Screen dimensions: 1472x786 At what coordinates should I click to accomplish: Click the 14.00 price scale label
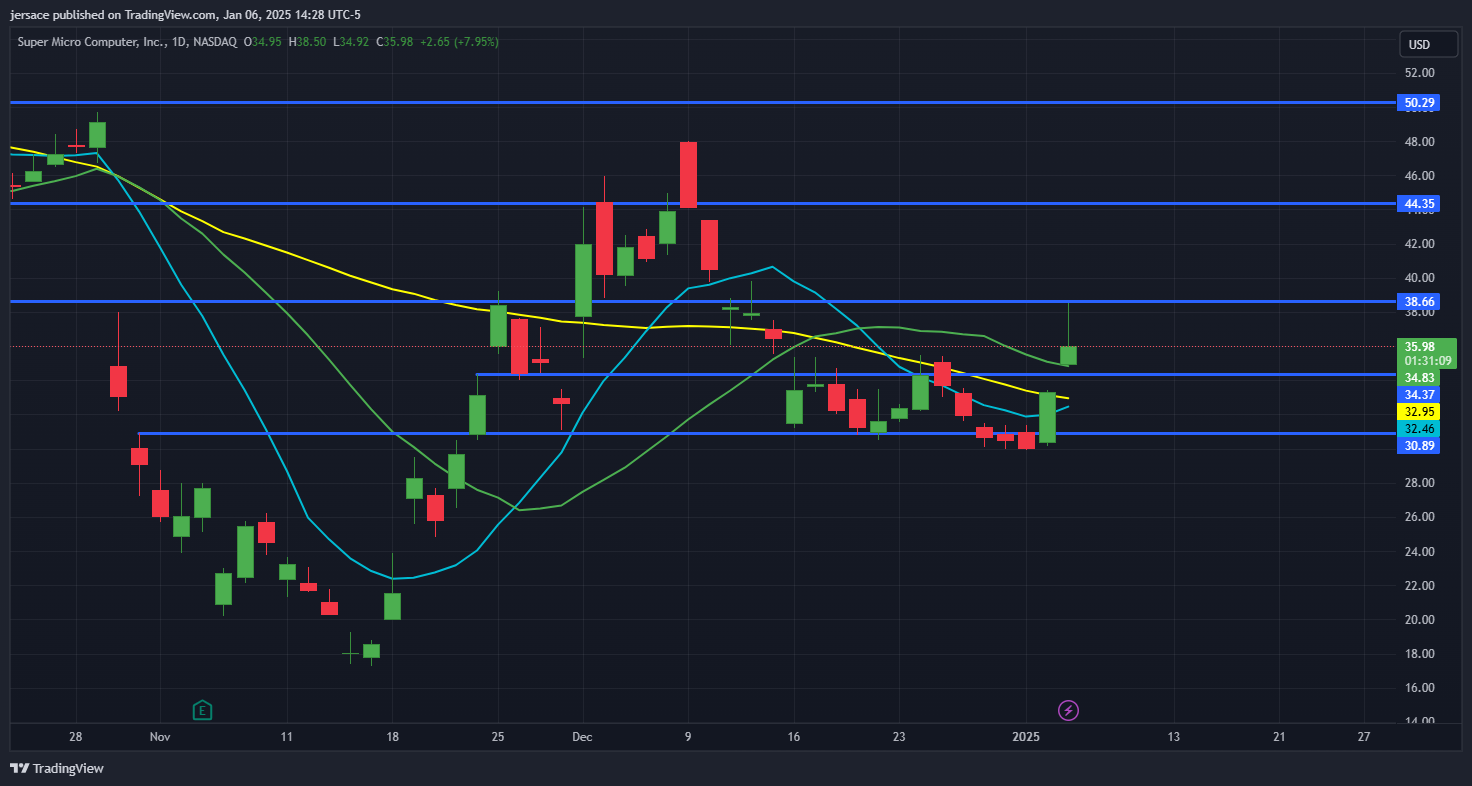tap(1419, 721)
